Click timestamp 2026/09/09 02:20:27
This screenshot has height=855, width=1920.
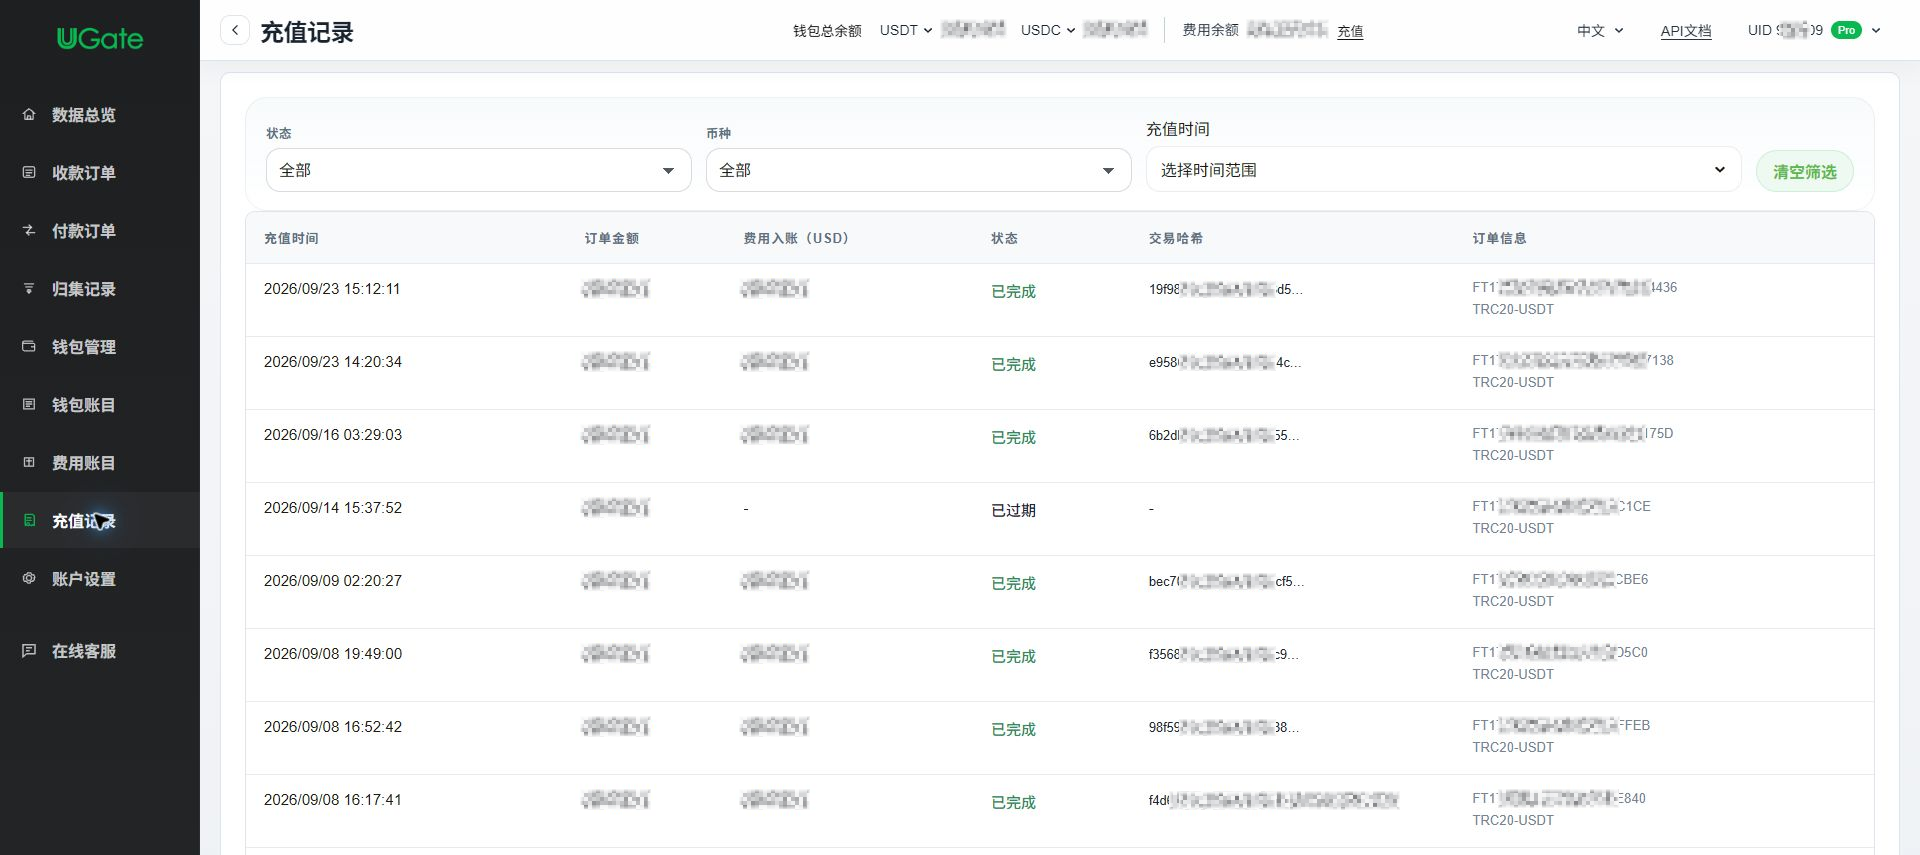pos(333,581)
